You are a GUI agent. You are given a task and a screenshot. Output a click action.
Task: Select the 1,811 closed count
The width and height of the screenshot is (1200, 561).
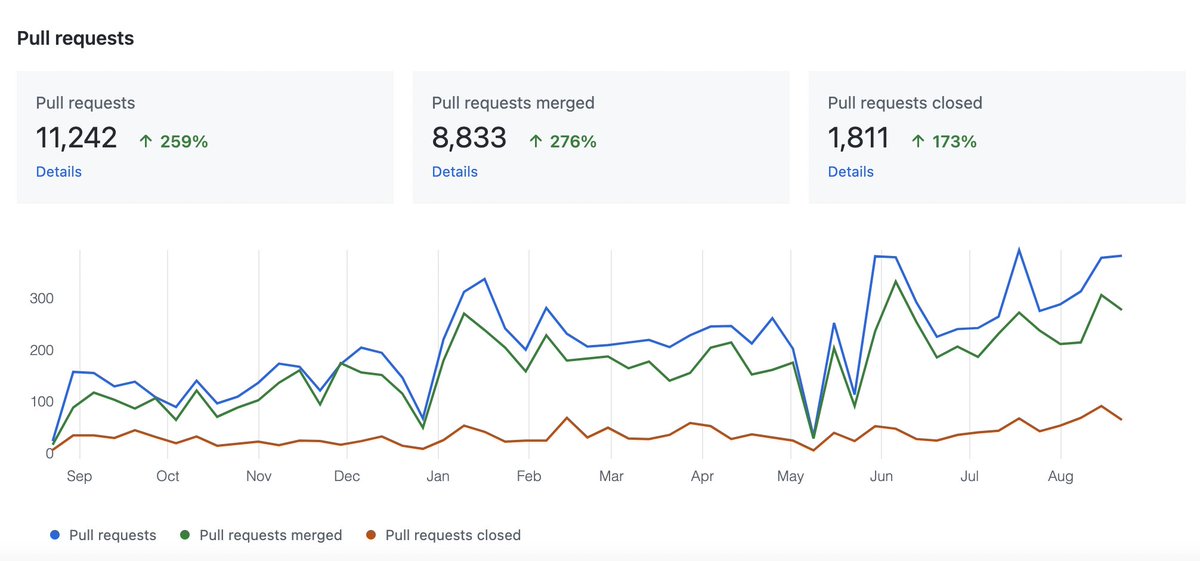859,138
